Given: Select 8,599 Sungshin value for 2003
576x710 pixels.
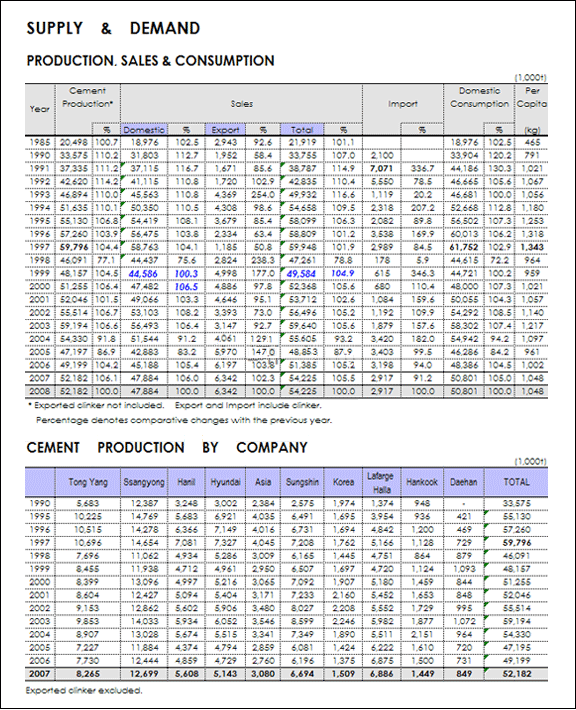Looking at the screenshot, I should coord(302,621).
